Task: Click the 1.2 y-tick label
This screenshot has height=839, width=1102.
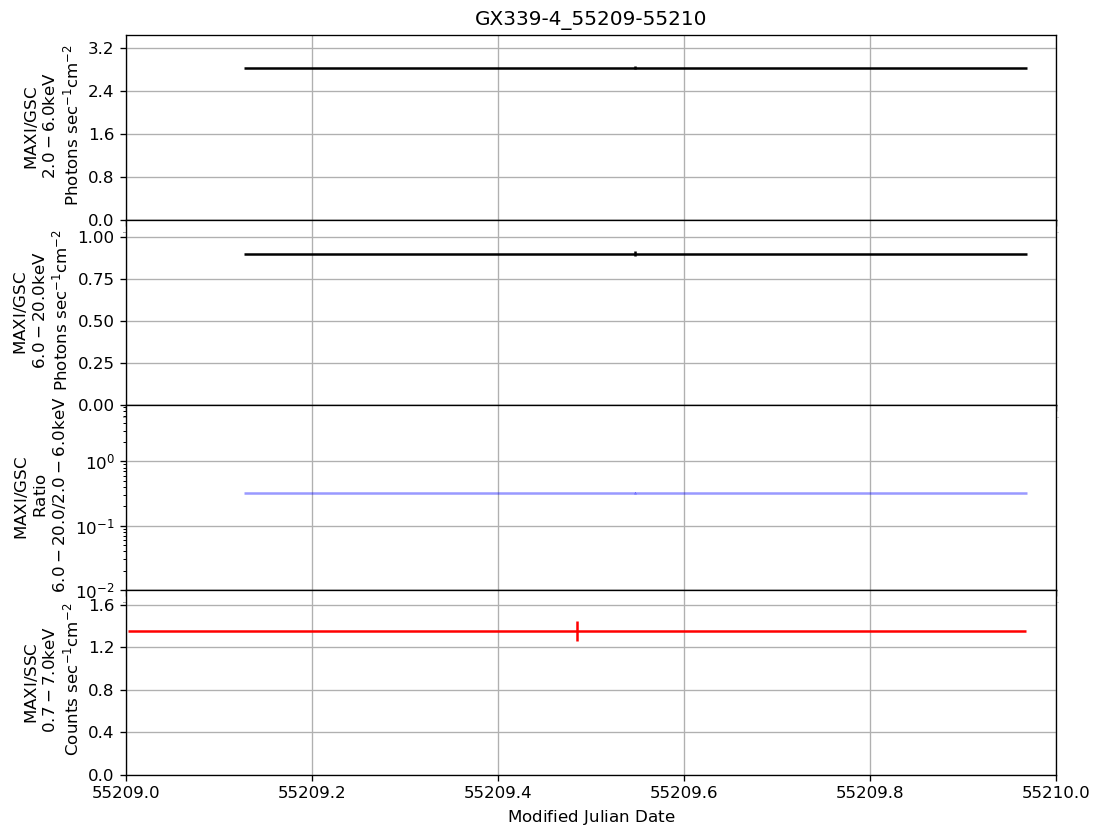Action: click(x=101, y=647)
